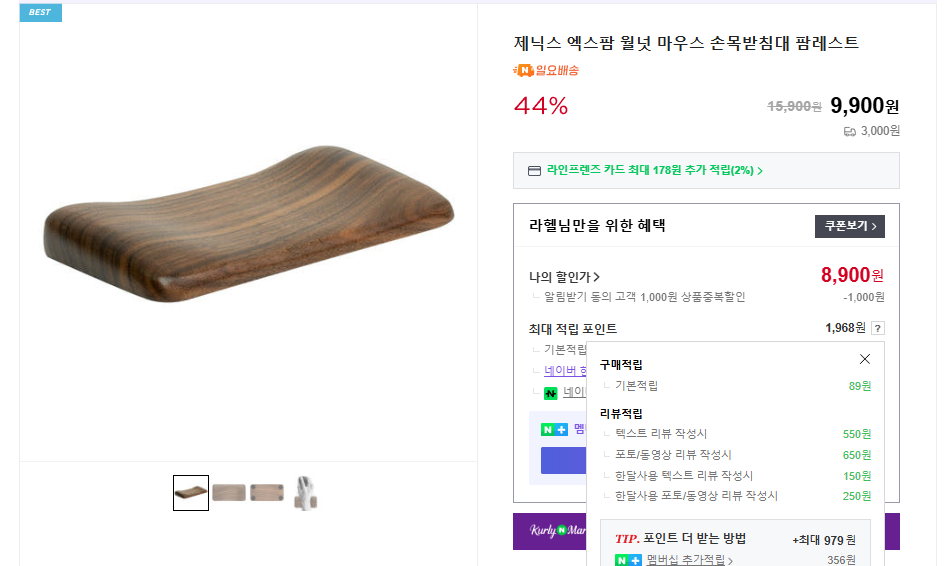Viewport: 945px width, 566px height.
Task: Select the third bottom-view thumbnail
Action: (x=267, y=493)
